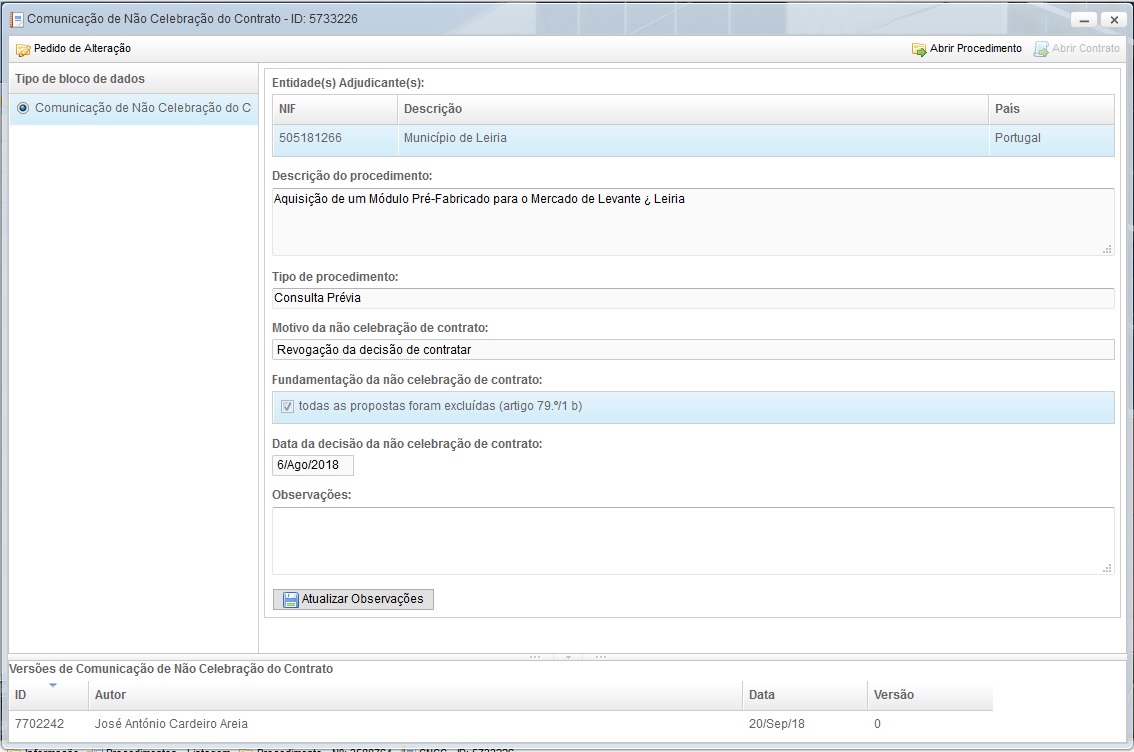Click the Abrir Contrato document icon
1134x752 pixels.
pos(1040,49)
